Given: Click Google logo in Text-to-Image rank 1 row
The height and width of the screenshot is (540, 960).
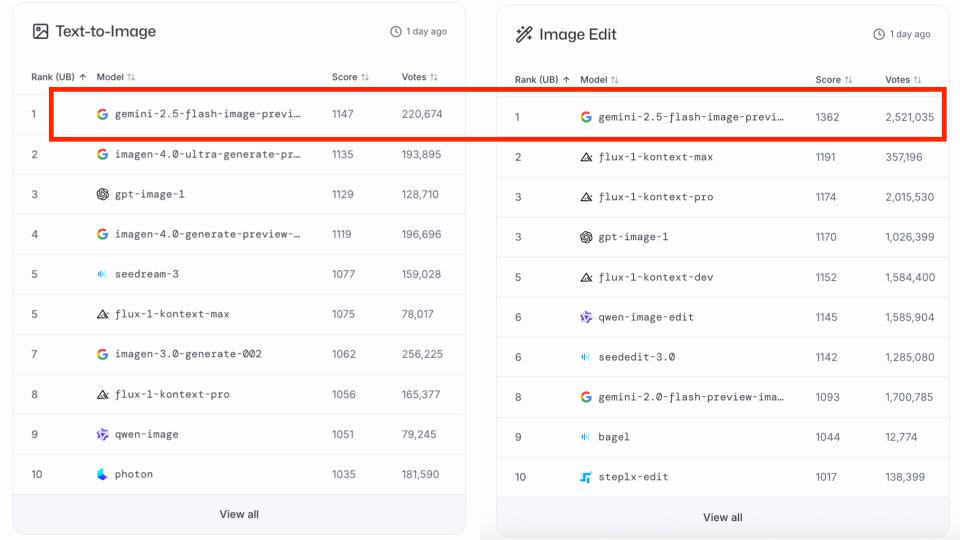Looking at the screenshot, I should click(102, 114).
